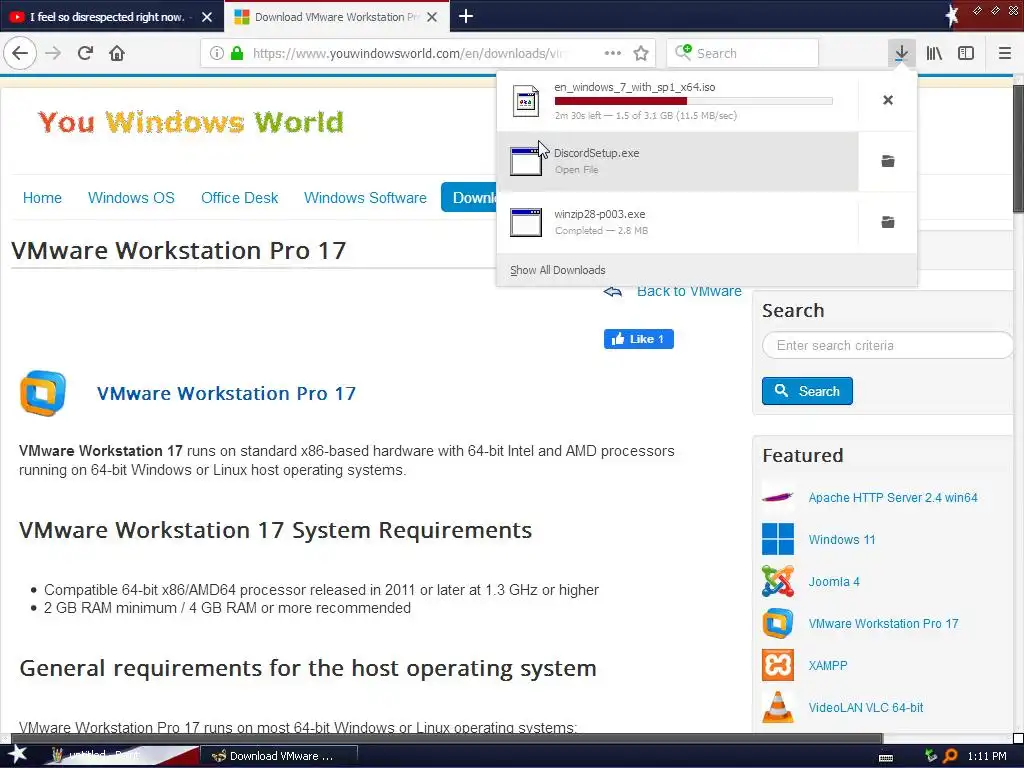Toggle the sidebar icon in toolbar
1024x768 pixels.
click(966, 53)
